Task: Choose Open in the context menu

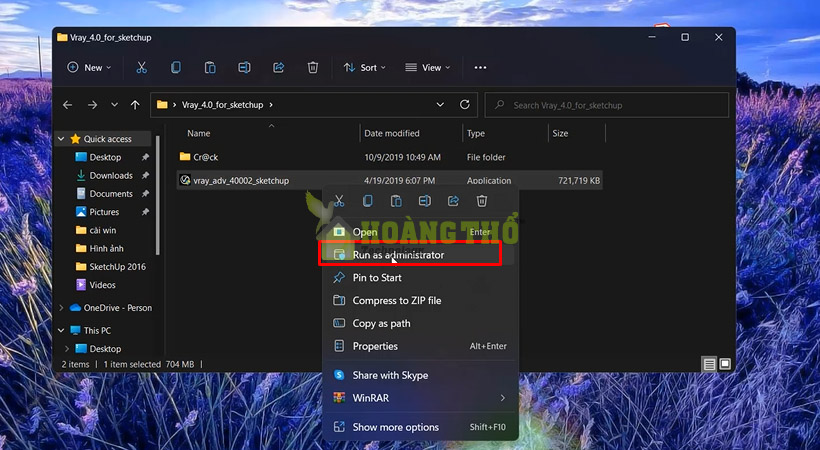Action: 420,232
